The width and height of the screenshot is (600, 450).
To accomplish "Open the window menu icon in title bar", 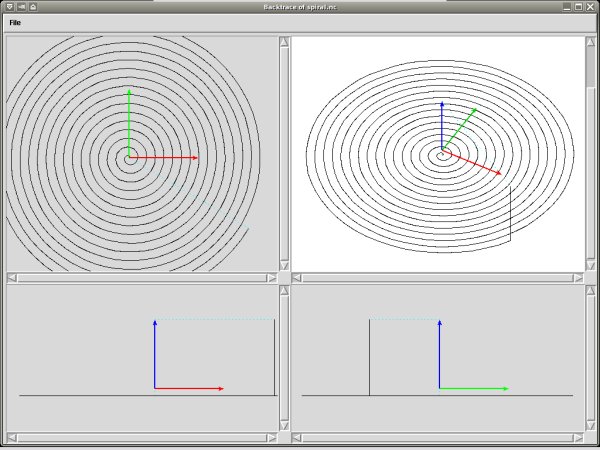I will point(10,7).
